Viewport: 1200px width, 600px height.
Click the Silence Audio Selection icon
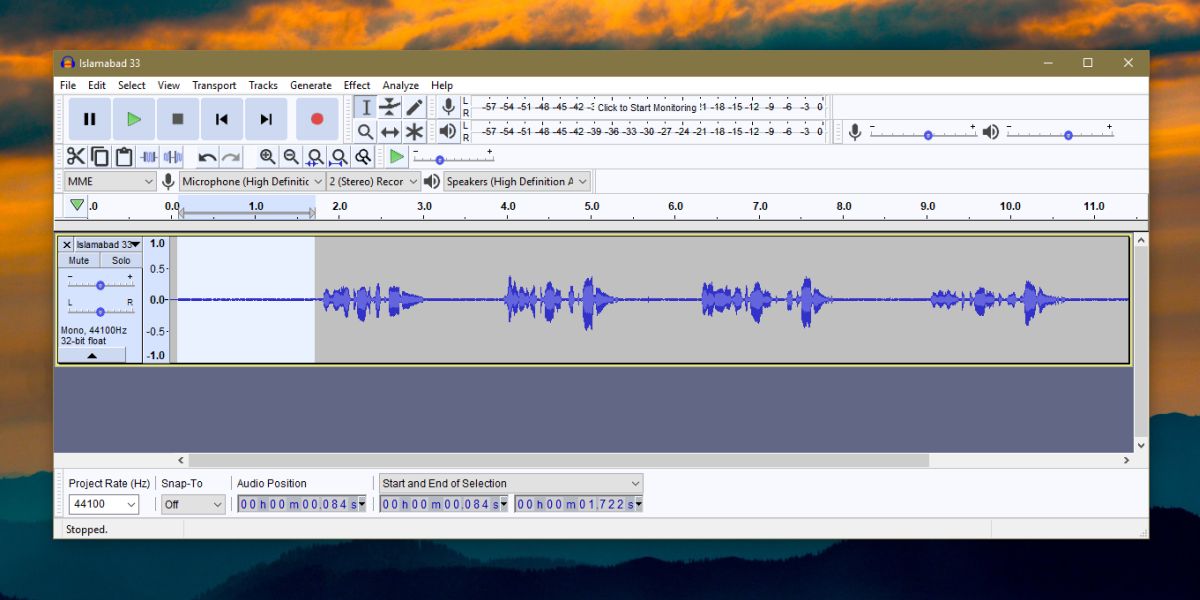[x=172, y=156]
